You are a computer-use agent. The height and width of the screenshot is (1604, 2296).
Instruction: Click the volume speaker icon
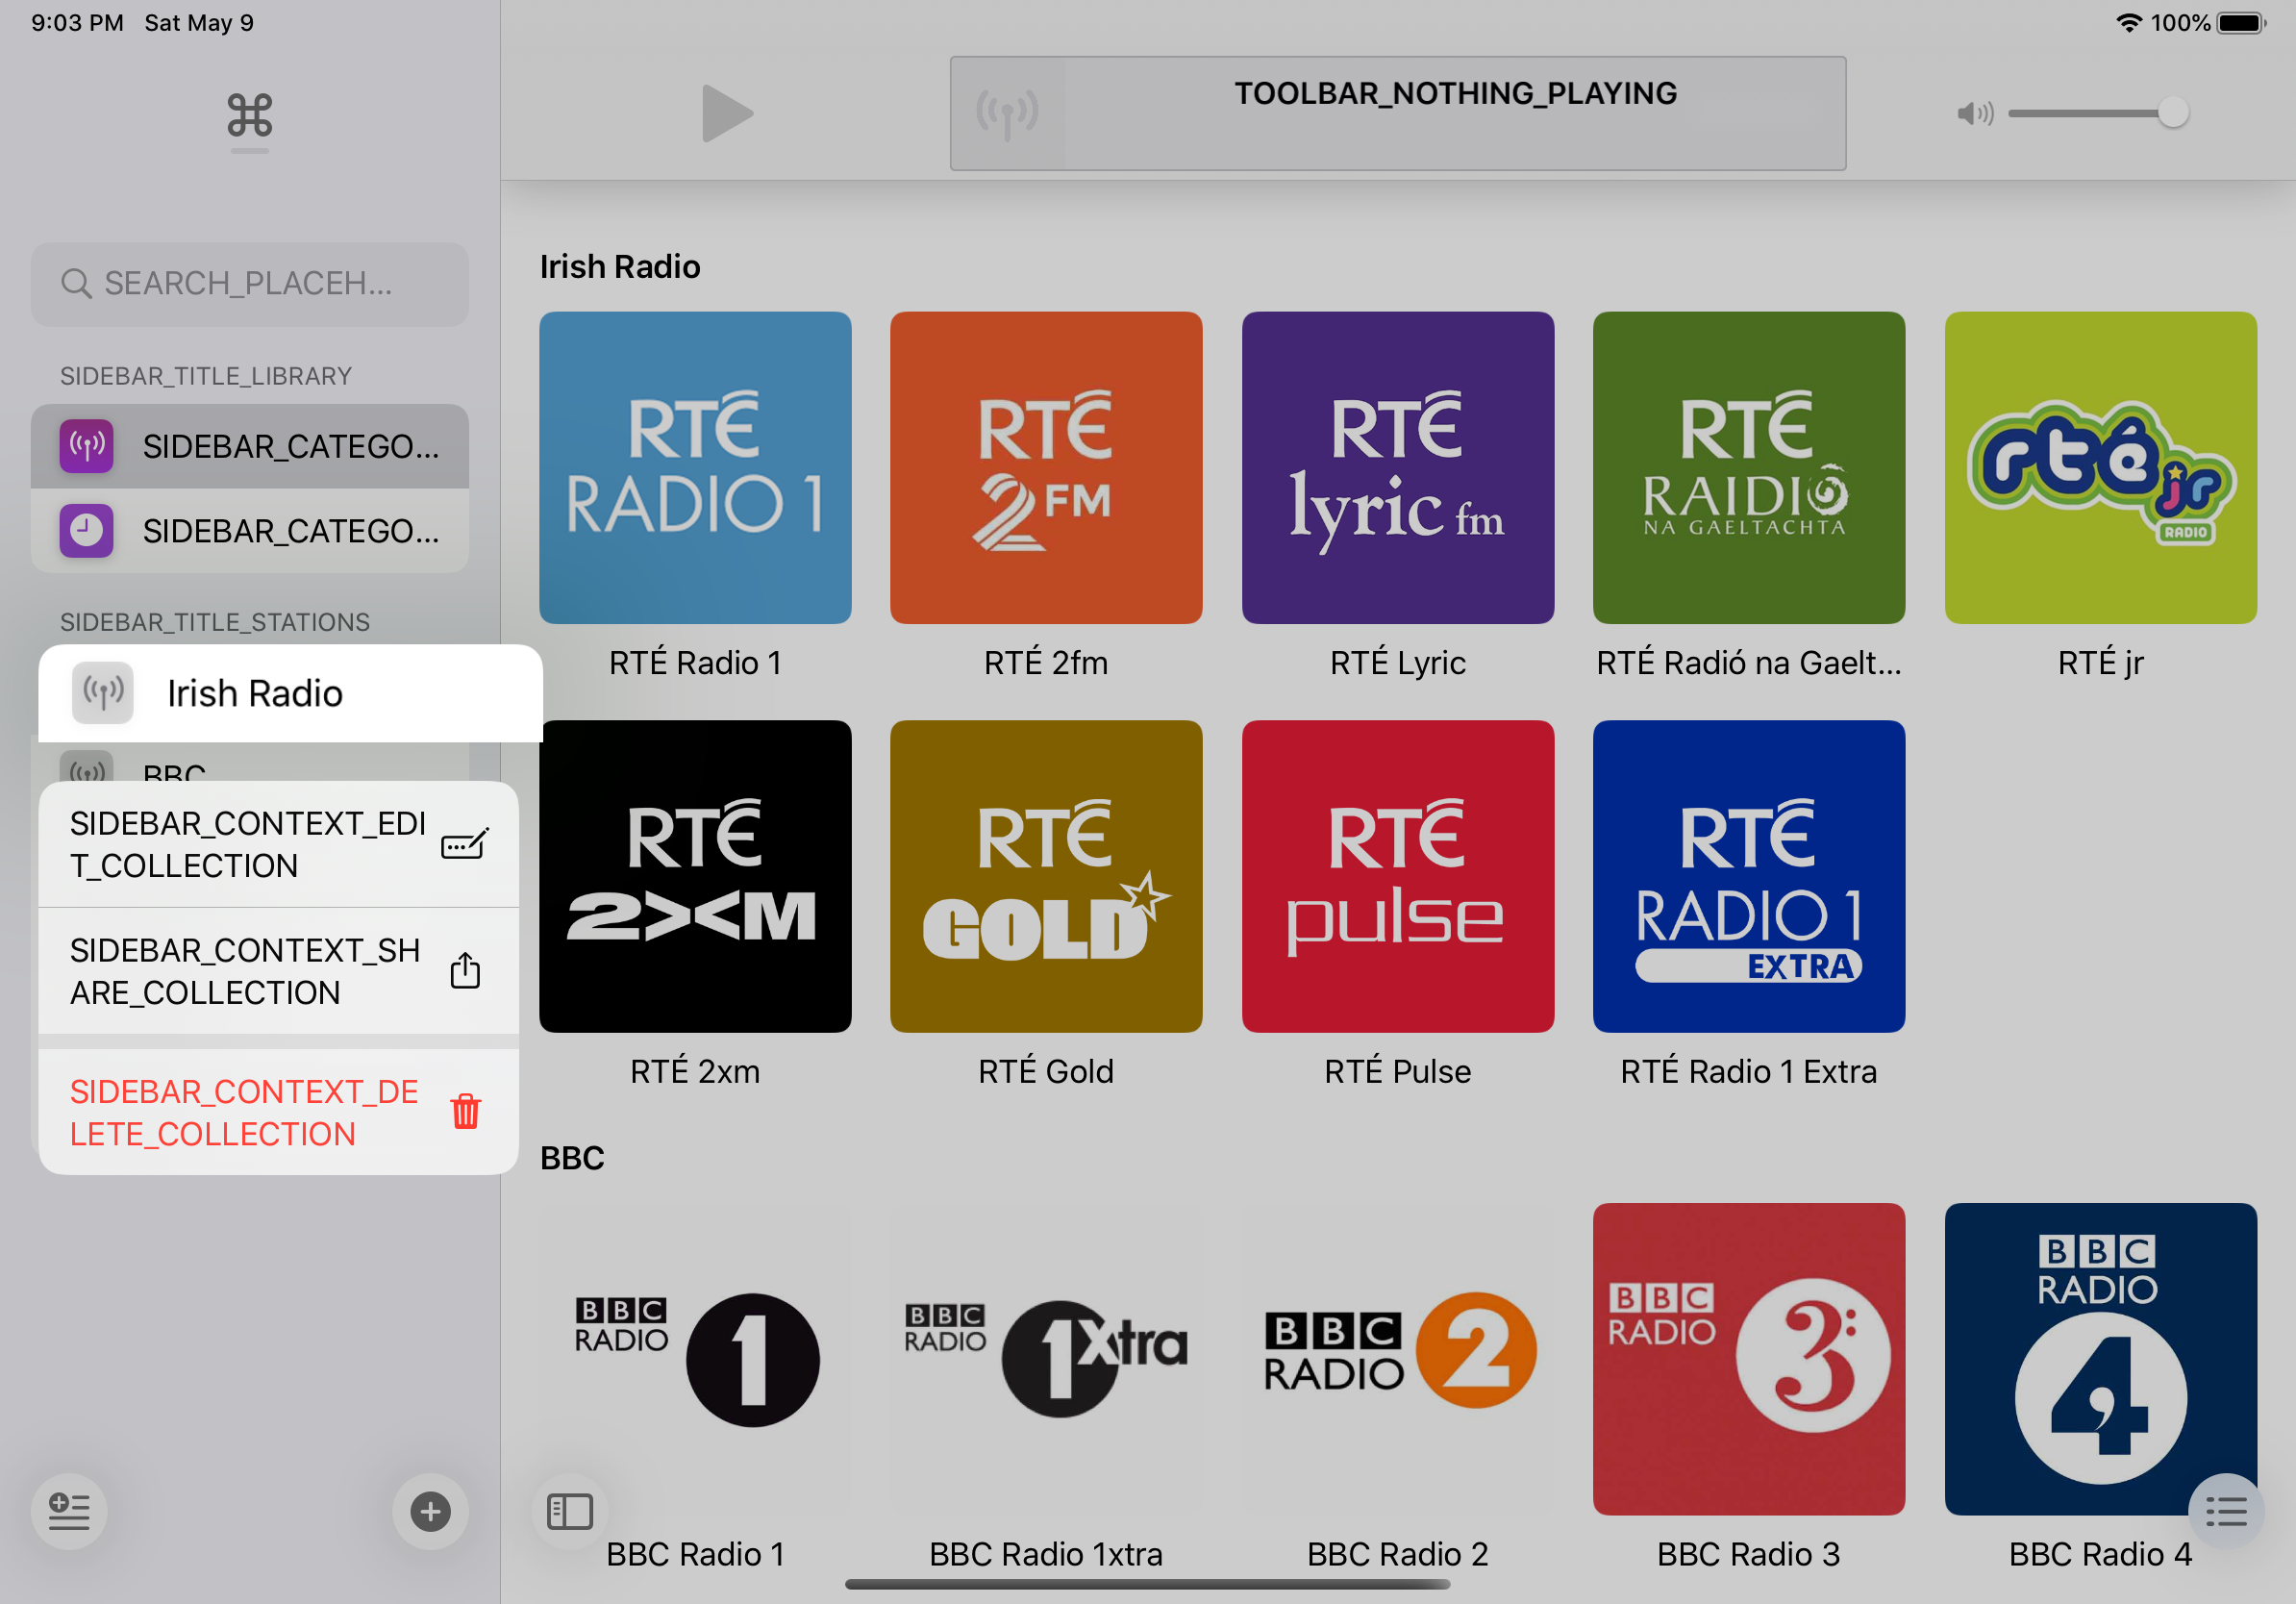1974,113
